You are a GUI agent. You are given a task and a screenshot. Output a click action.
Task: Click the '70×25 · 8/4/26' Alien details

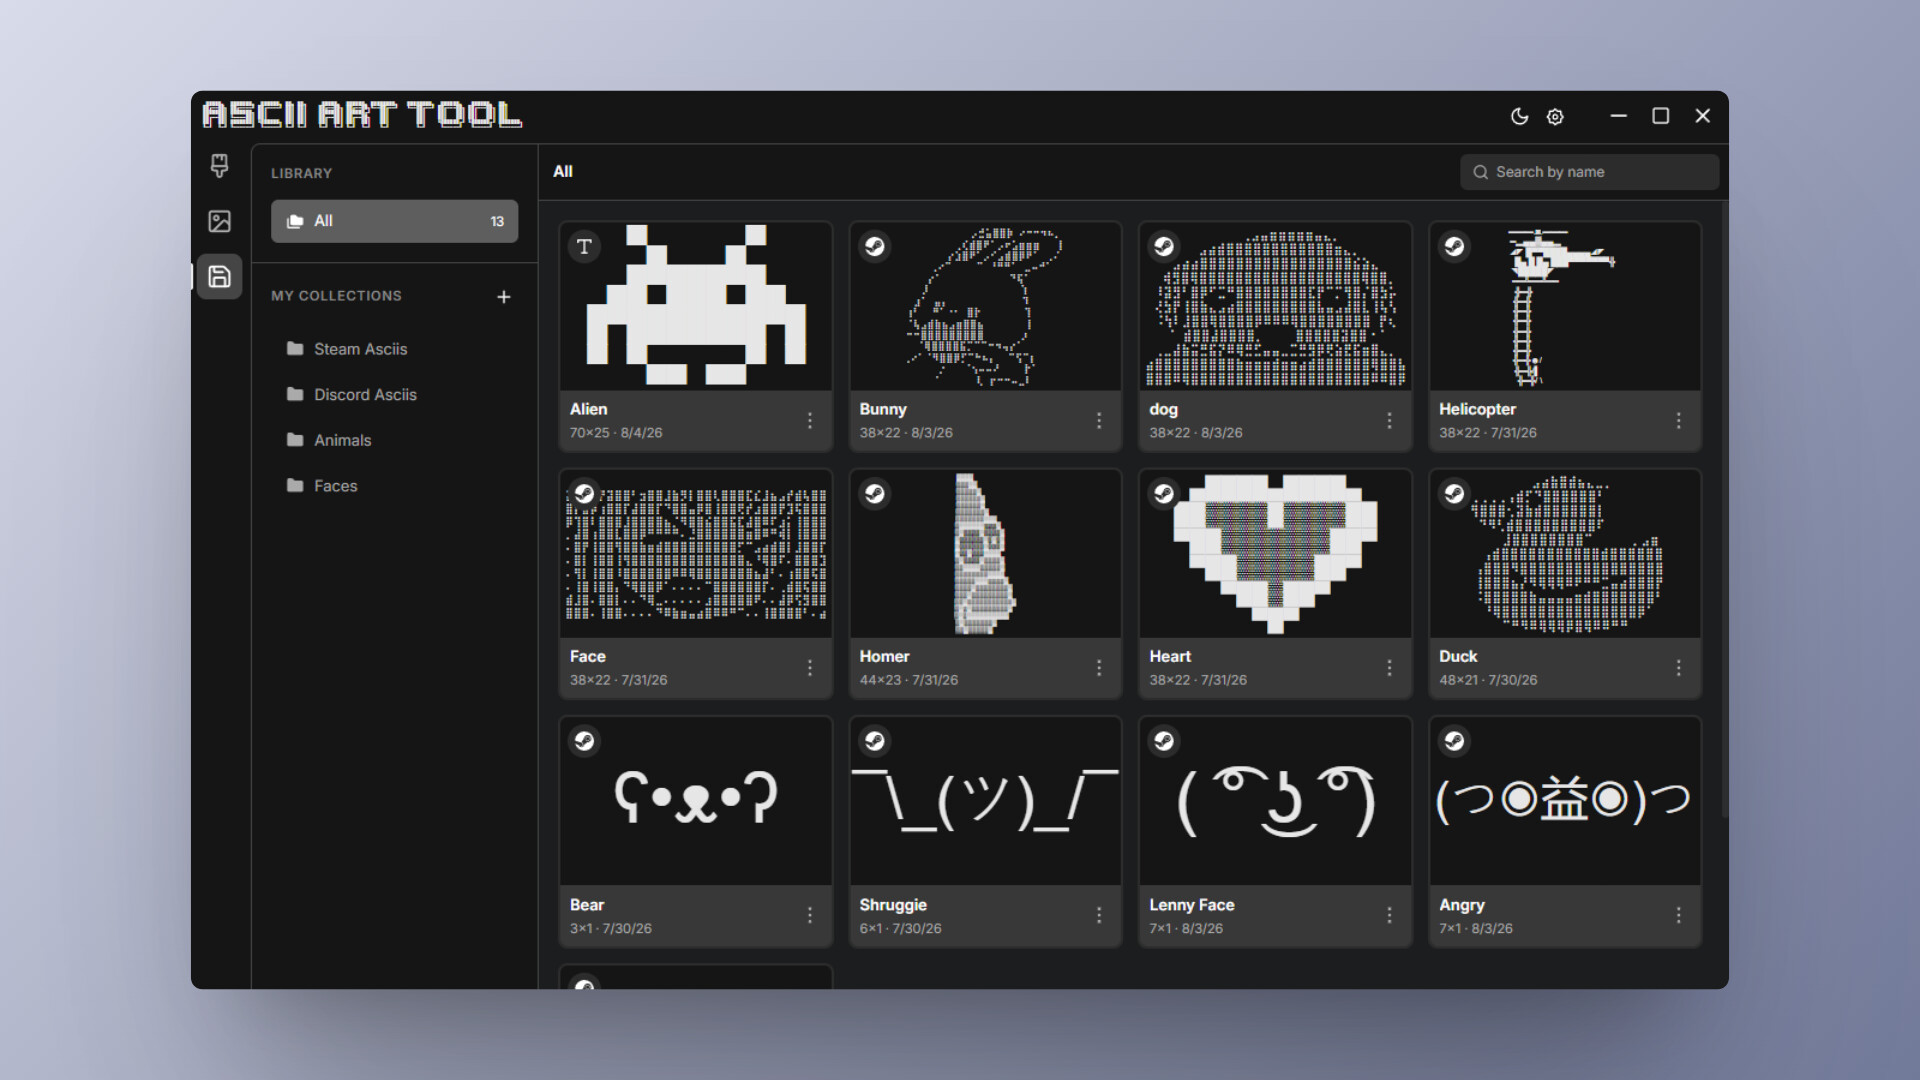click(616, 433)
